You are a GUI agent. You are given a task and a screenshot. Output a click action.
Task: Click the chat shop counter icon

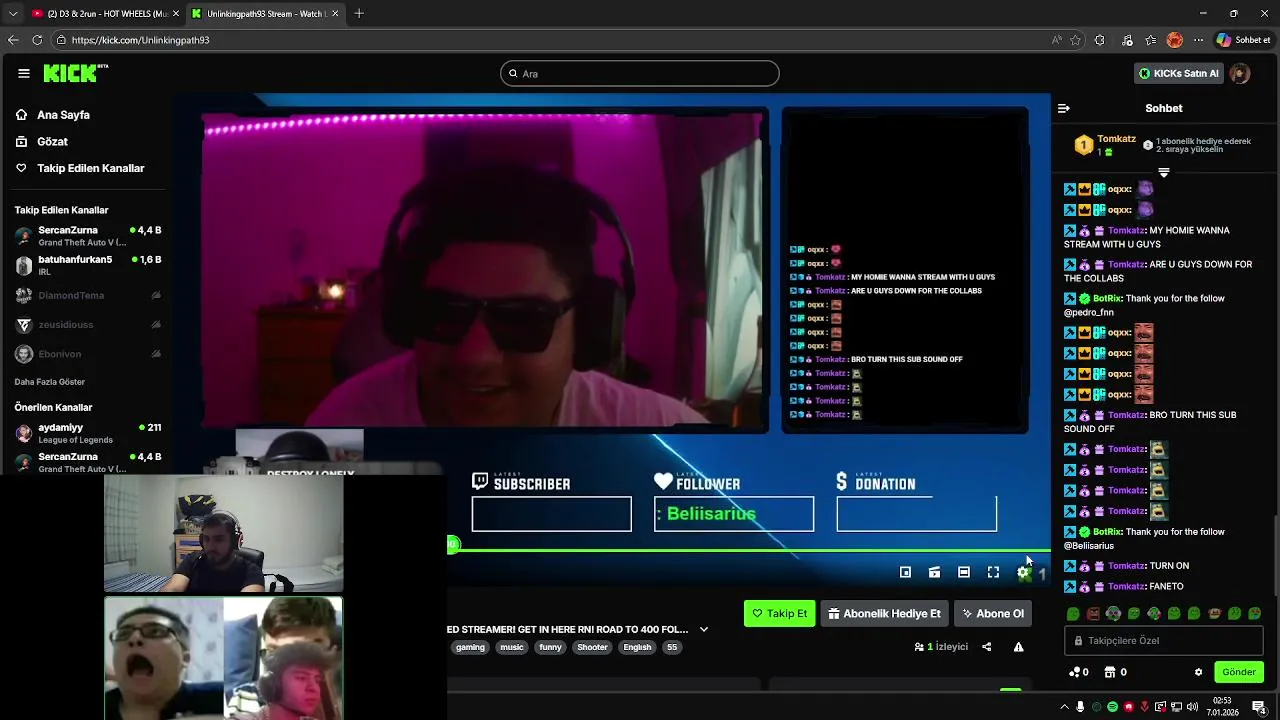(x=1115, y=672)
